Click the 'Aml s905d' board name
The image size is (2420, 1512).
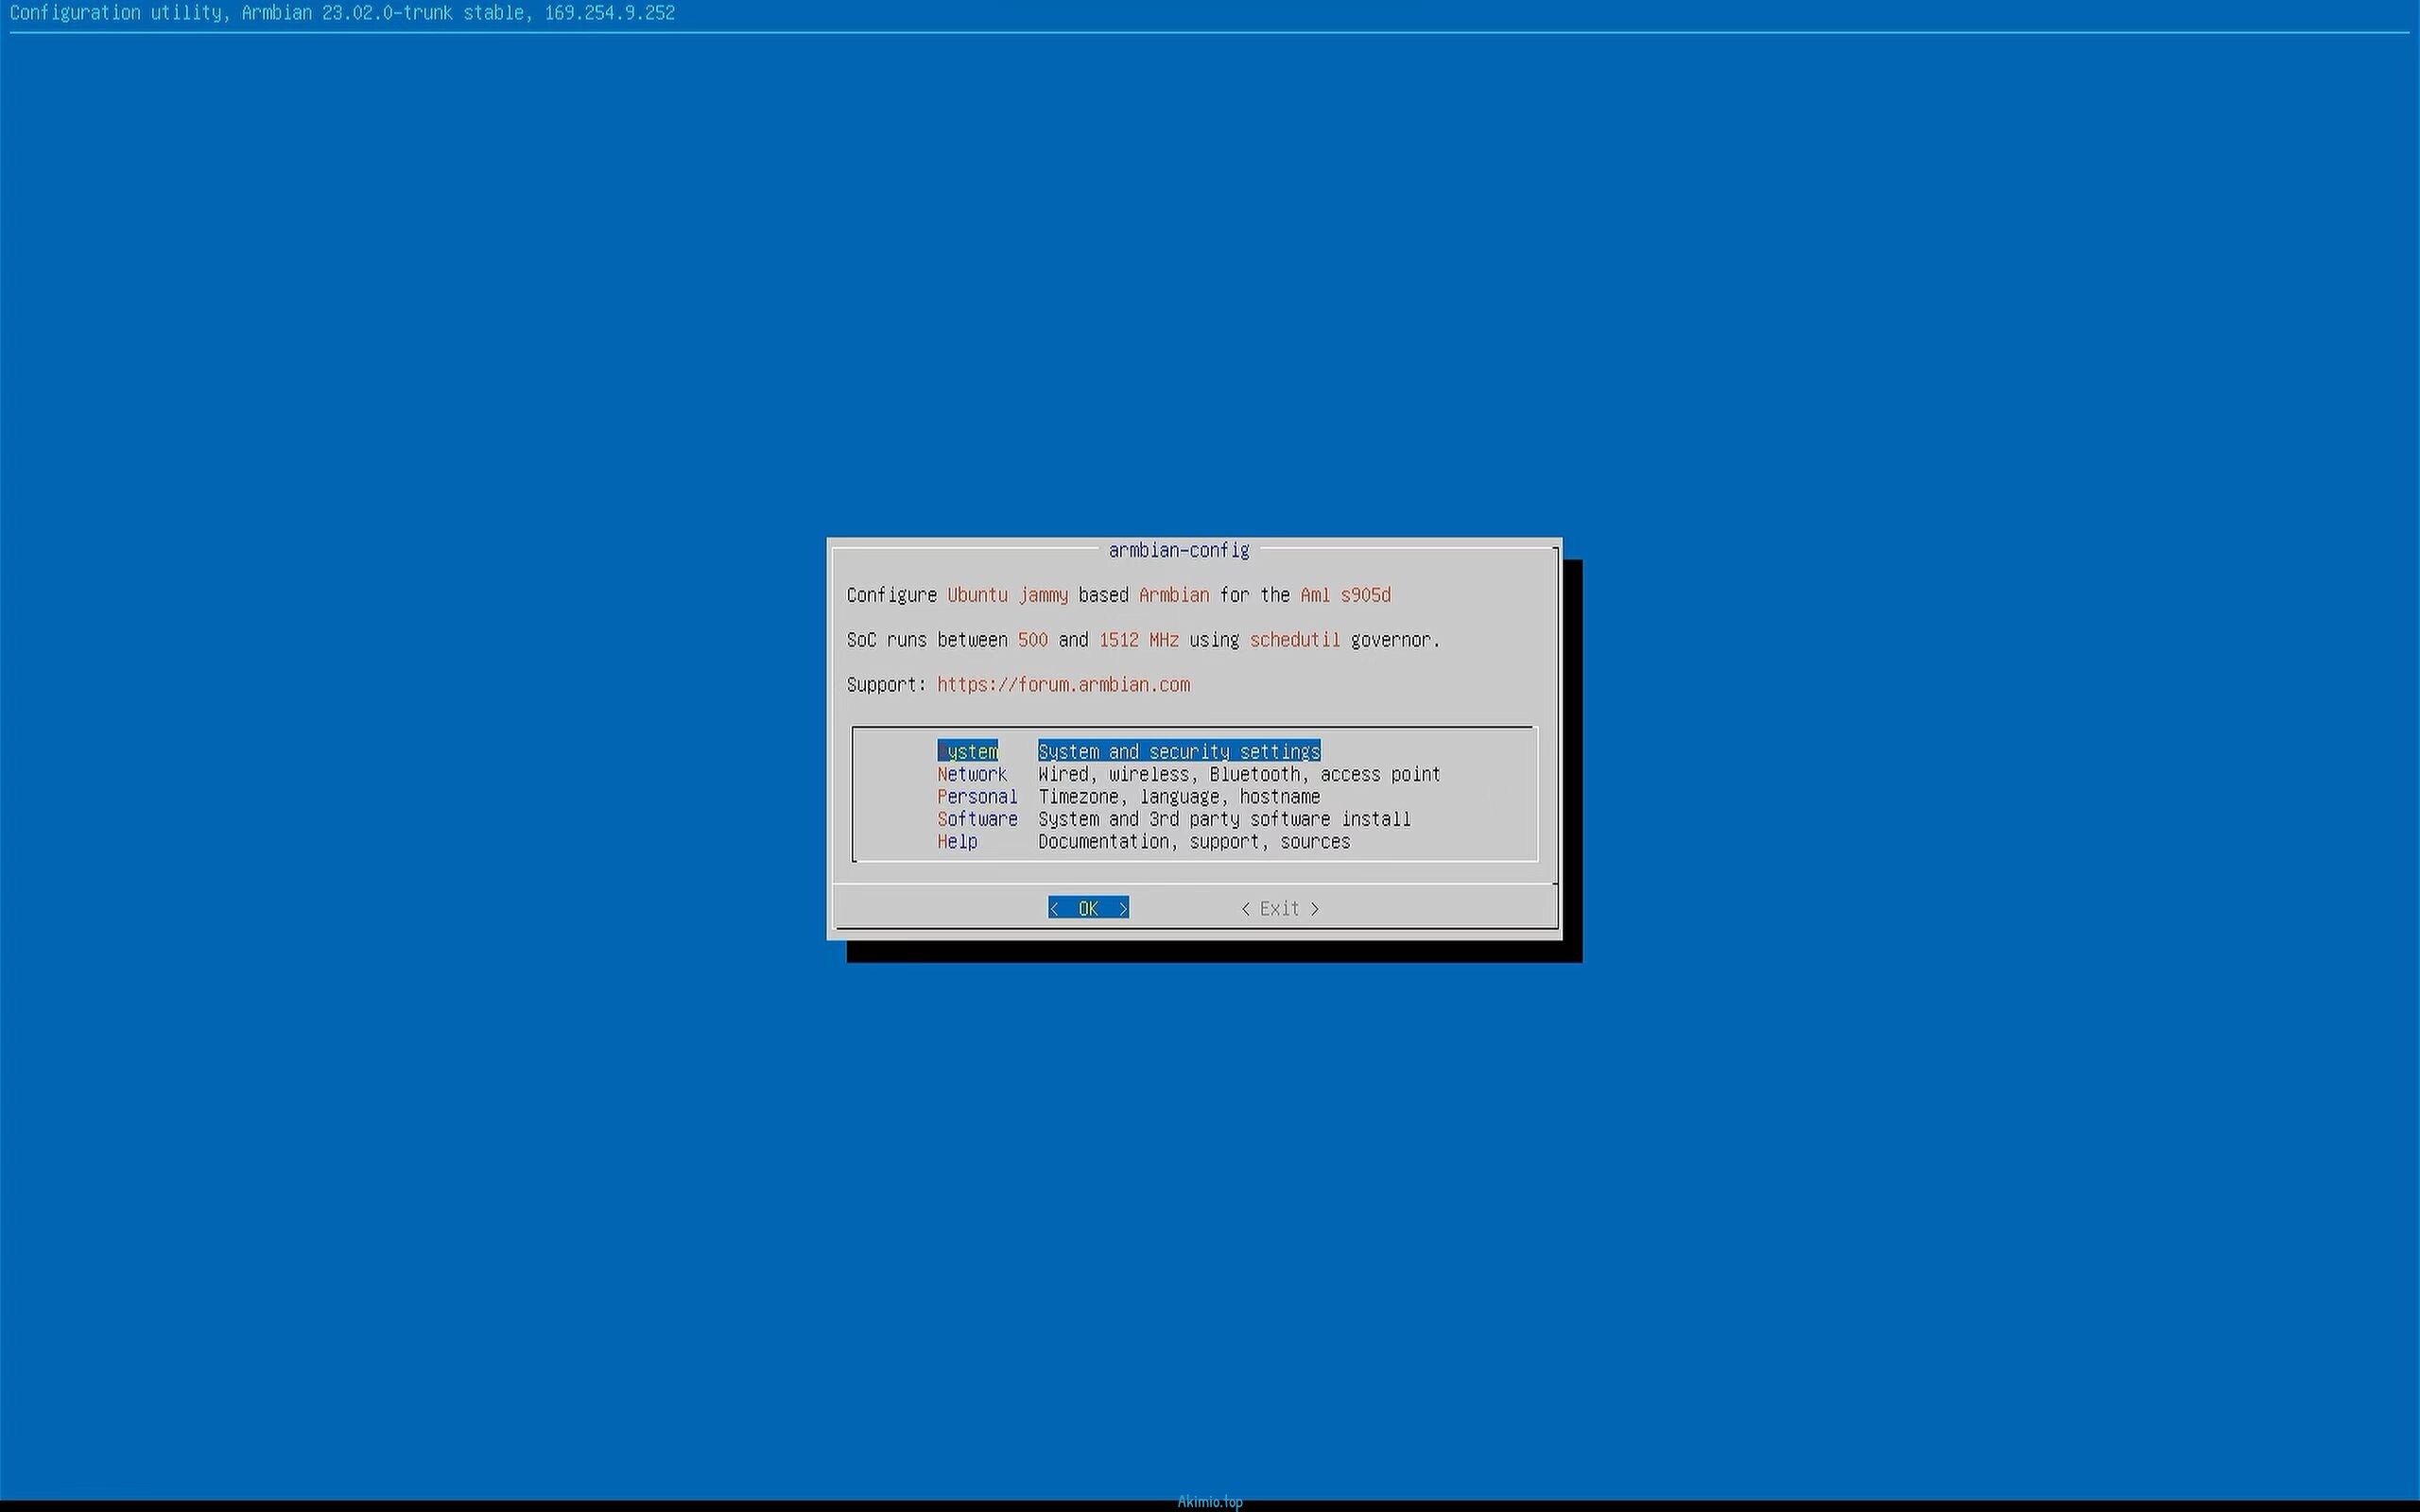click(x=1345, y=595)
